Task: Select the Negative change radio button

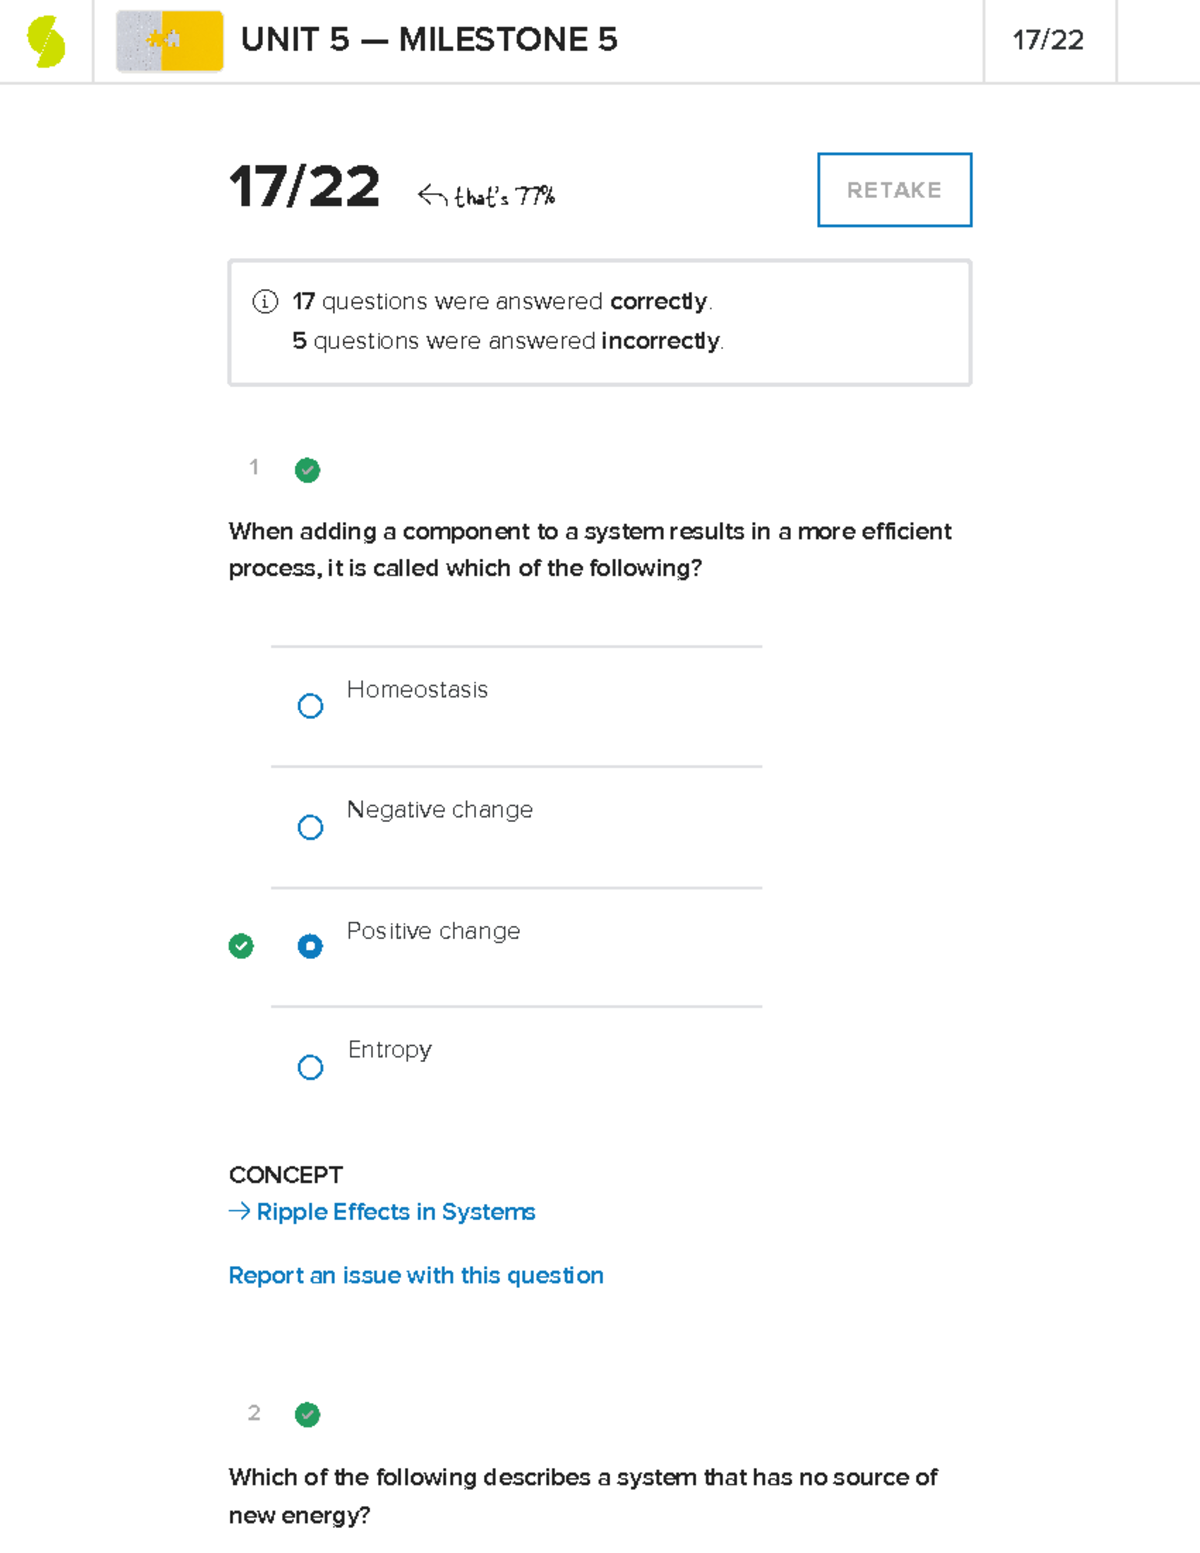Action: [x=310, y=827]
